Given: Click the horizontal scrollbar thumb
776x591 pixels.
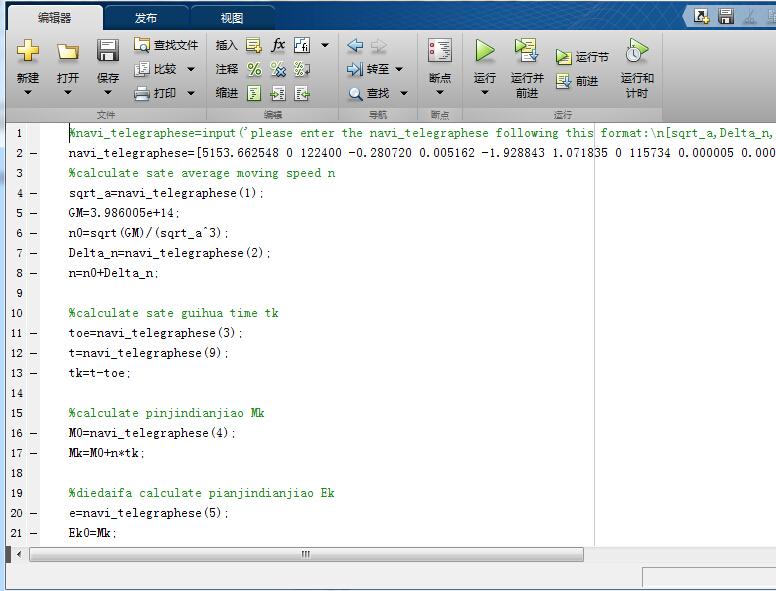Looking at the screenshot, I should (x=306, y=554).
